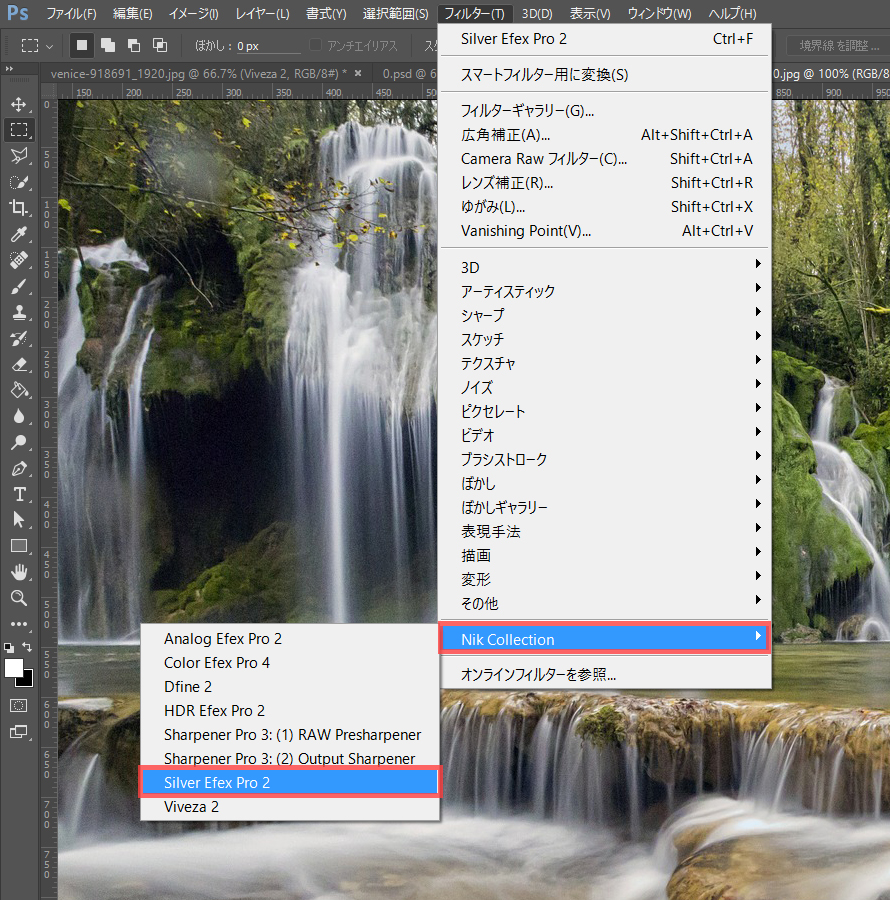Screen dimensions: 890x900
Task: Open オンラインフィルターを参照...
Action: (x=605, y=674)
